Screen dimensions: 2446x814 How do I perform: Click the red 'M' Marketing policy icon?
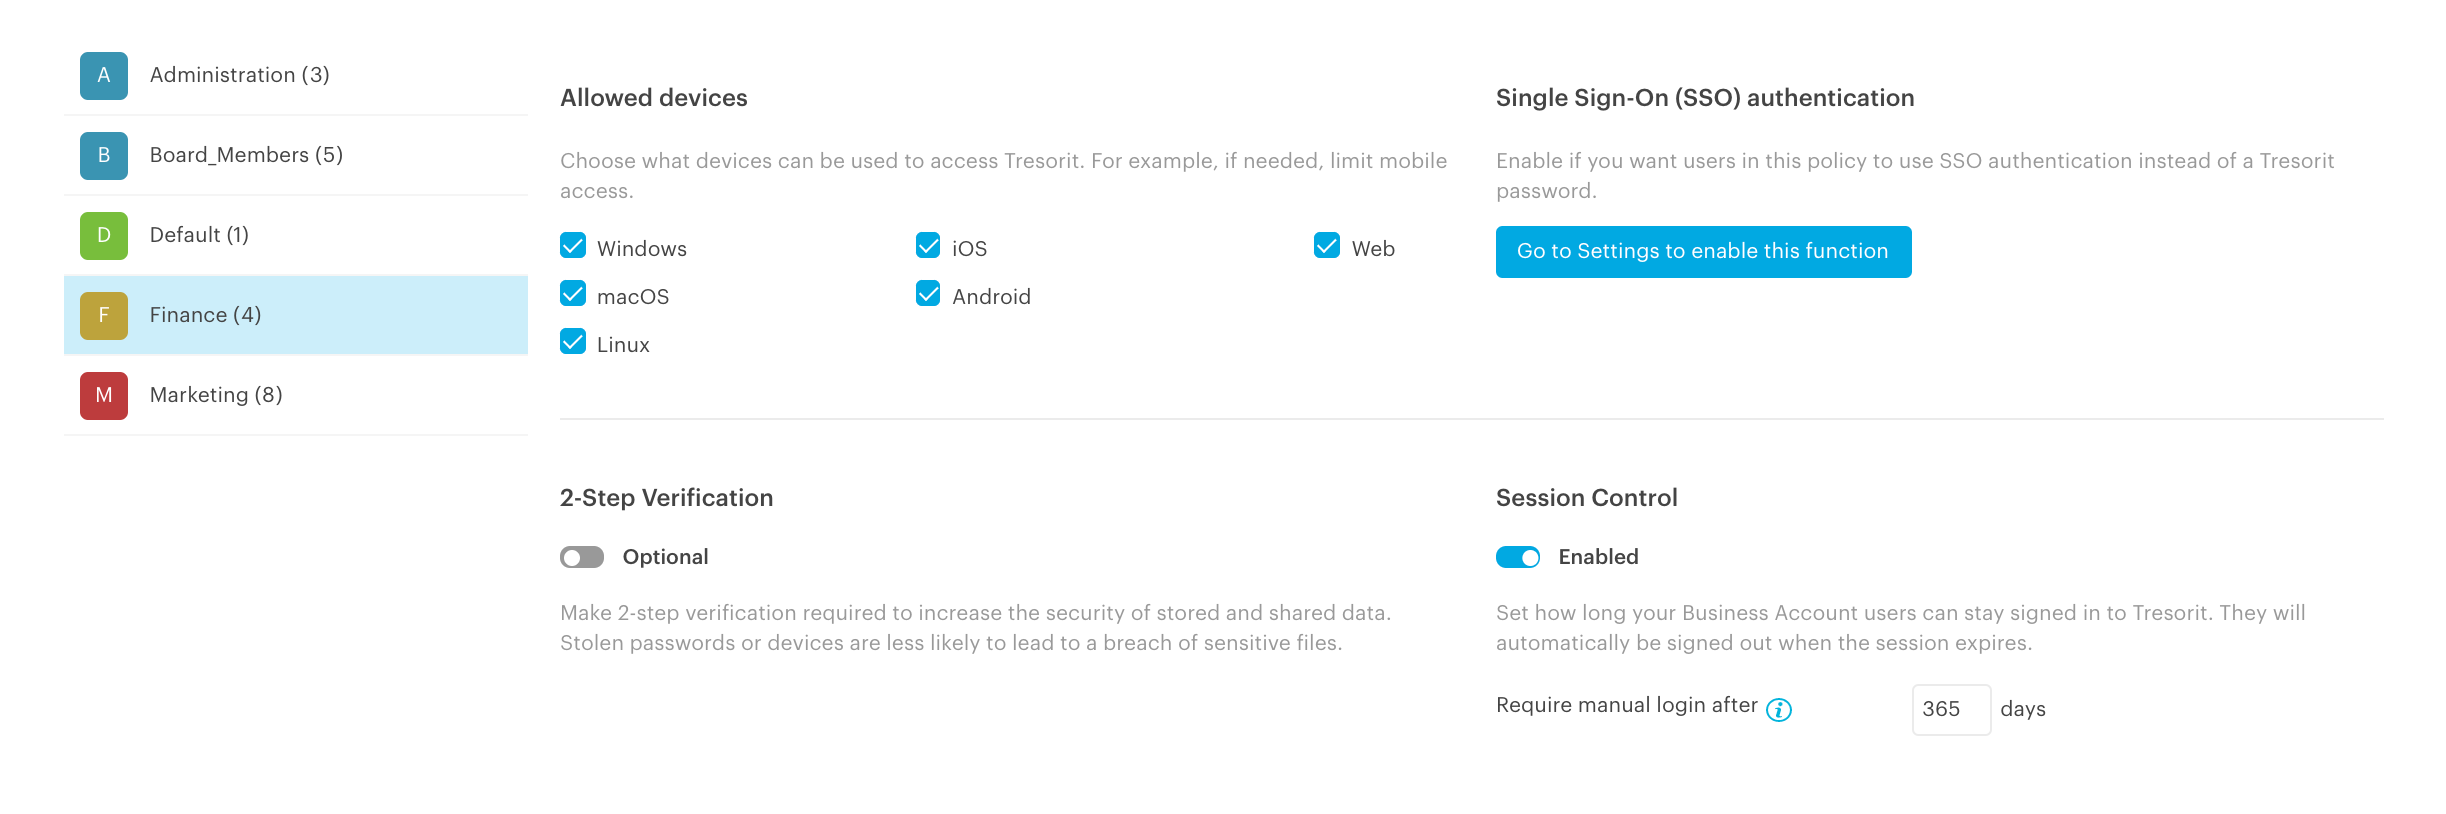click(x=104, y=396)
